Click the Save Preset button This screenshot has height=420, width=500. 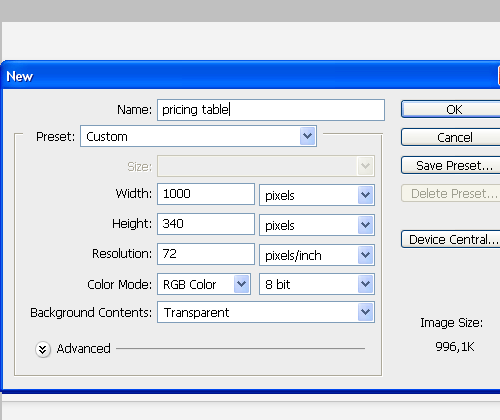451,165
